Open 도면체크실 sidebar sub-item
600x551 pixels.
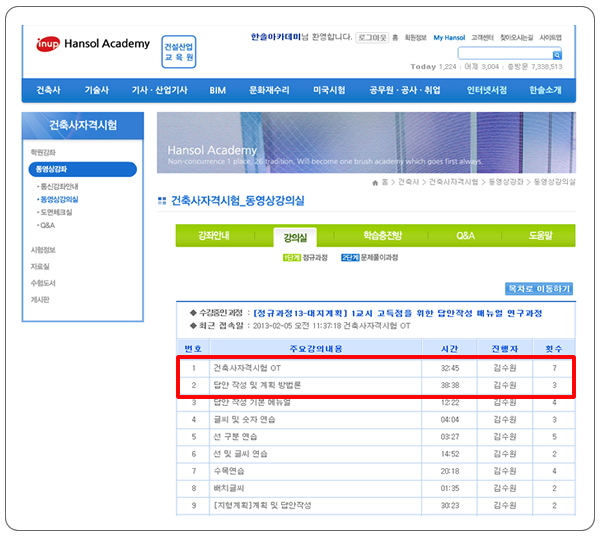pyautogui.click(x=55, y=212)
